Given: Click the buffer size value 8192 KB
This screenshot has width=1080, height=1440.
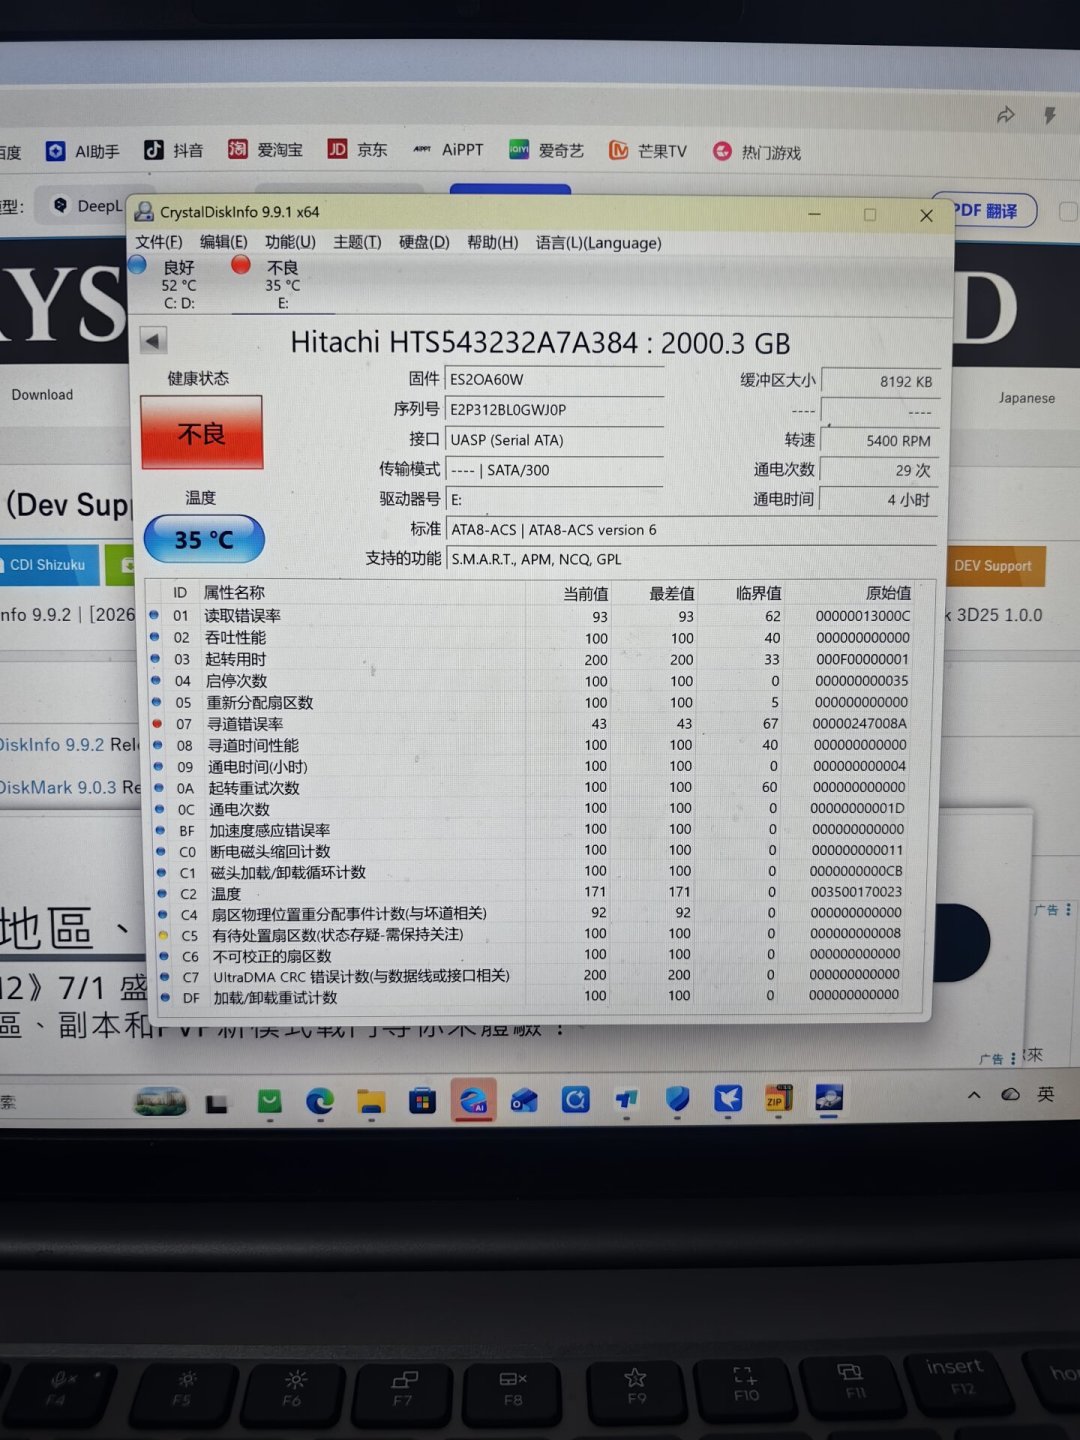Looking at the screenshot, I should (x=879, y=381).
